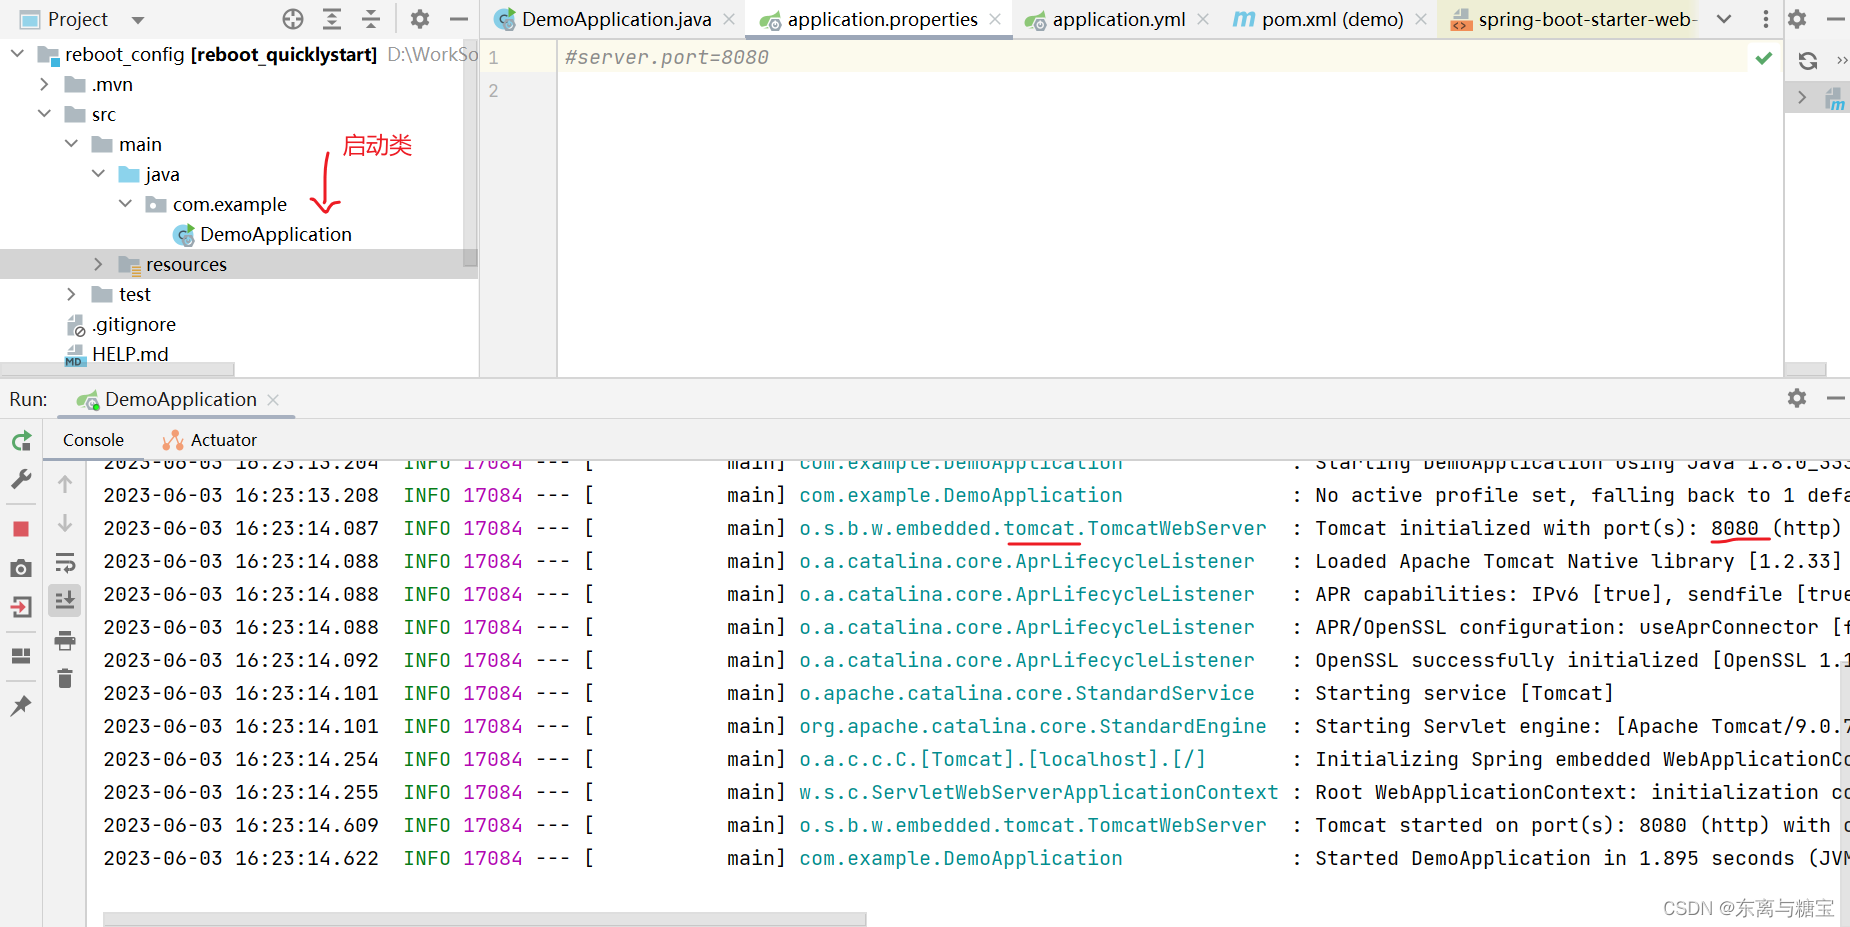Clear all console output trash icon
This screenshot has height=927, width=1850.
[65, 679]
